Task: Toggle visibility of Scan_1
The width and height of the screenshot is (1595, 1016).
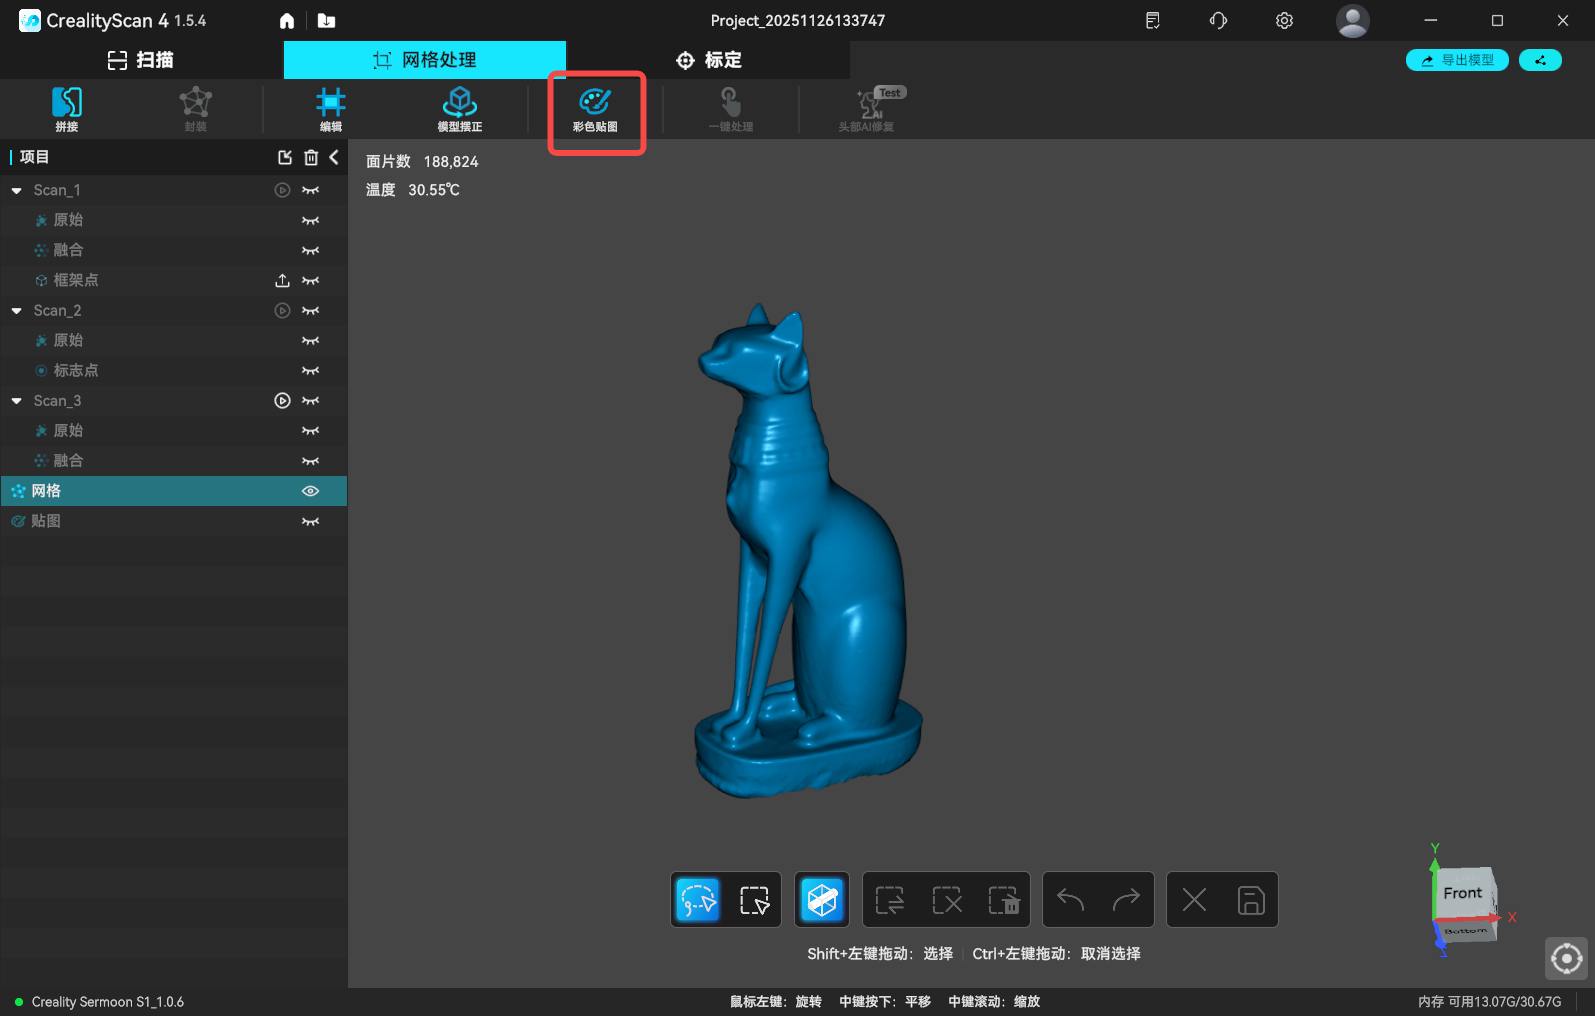Action: pyautogui.click(x=311, y=190)
